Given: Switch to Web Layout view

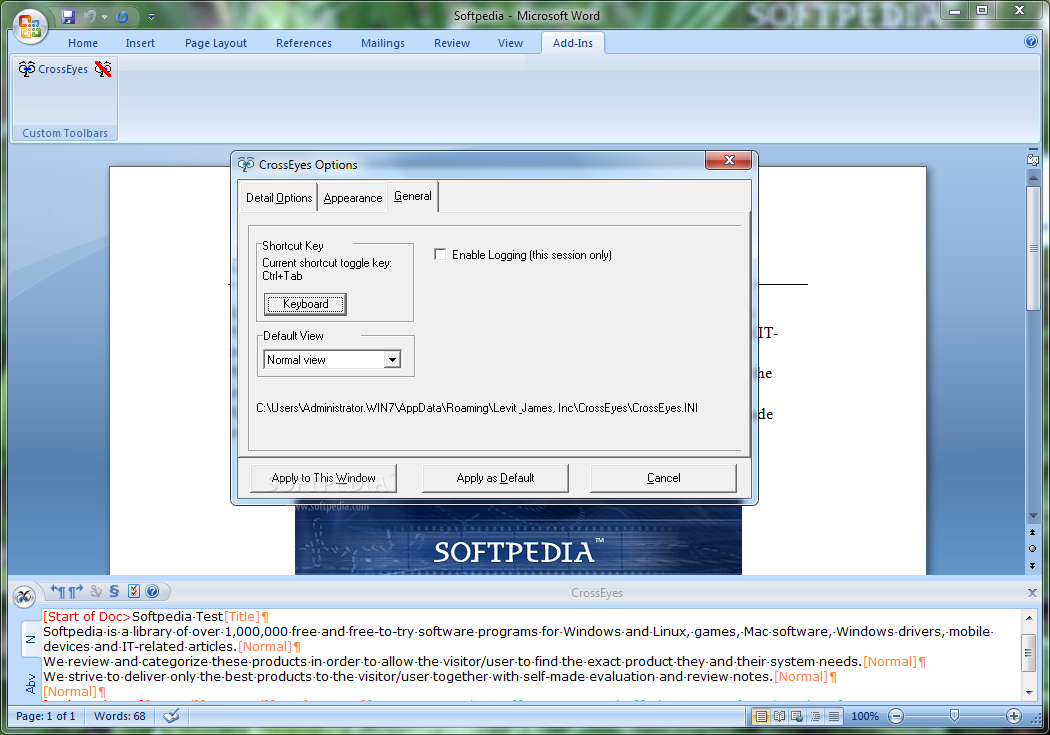Looking at the screenshot, I should 797,716.
